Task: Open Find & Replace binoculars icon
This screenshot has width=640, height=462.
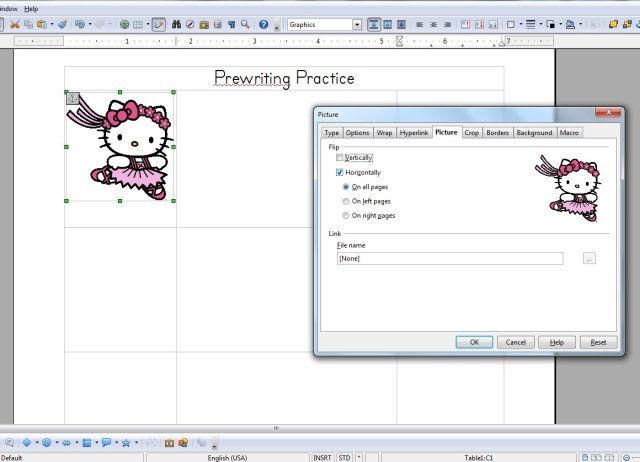Action: (x=176, y=24)
